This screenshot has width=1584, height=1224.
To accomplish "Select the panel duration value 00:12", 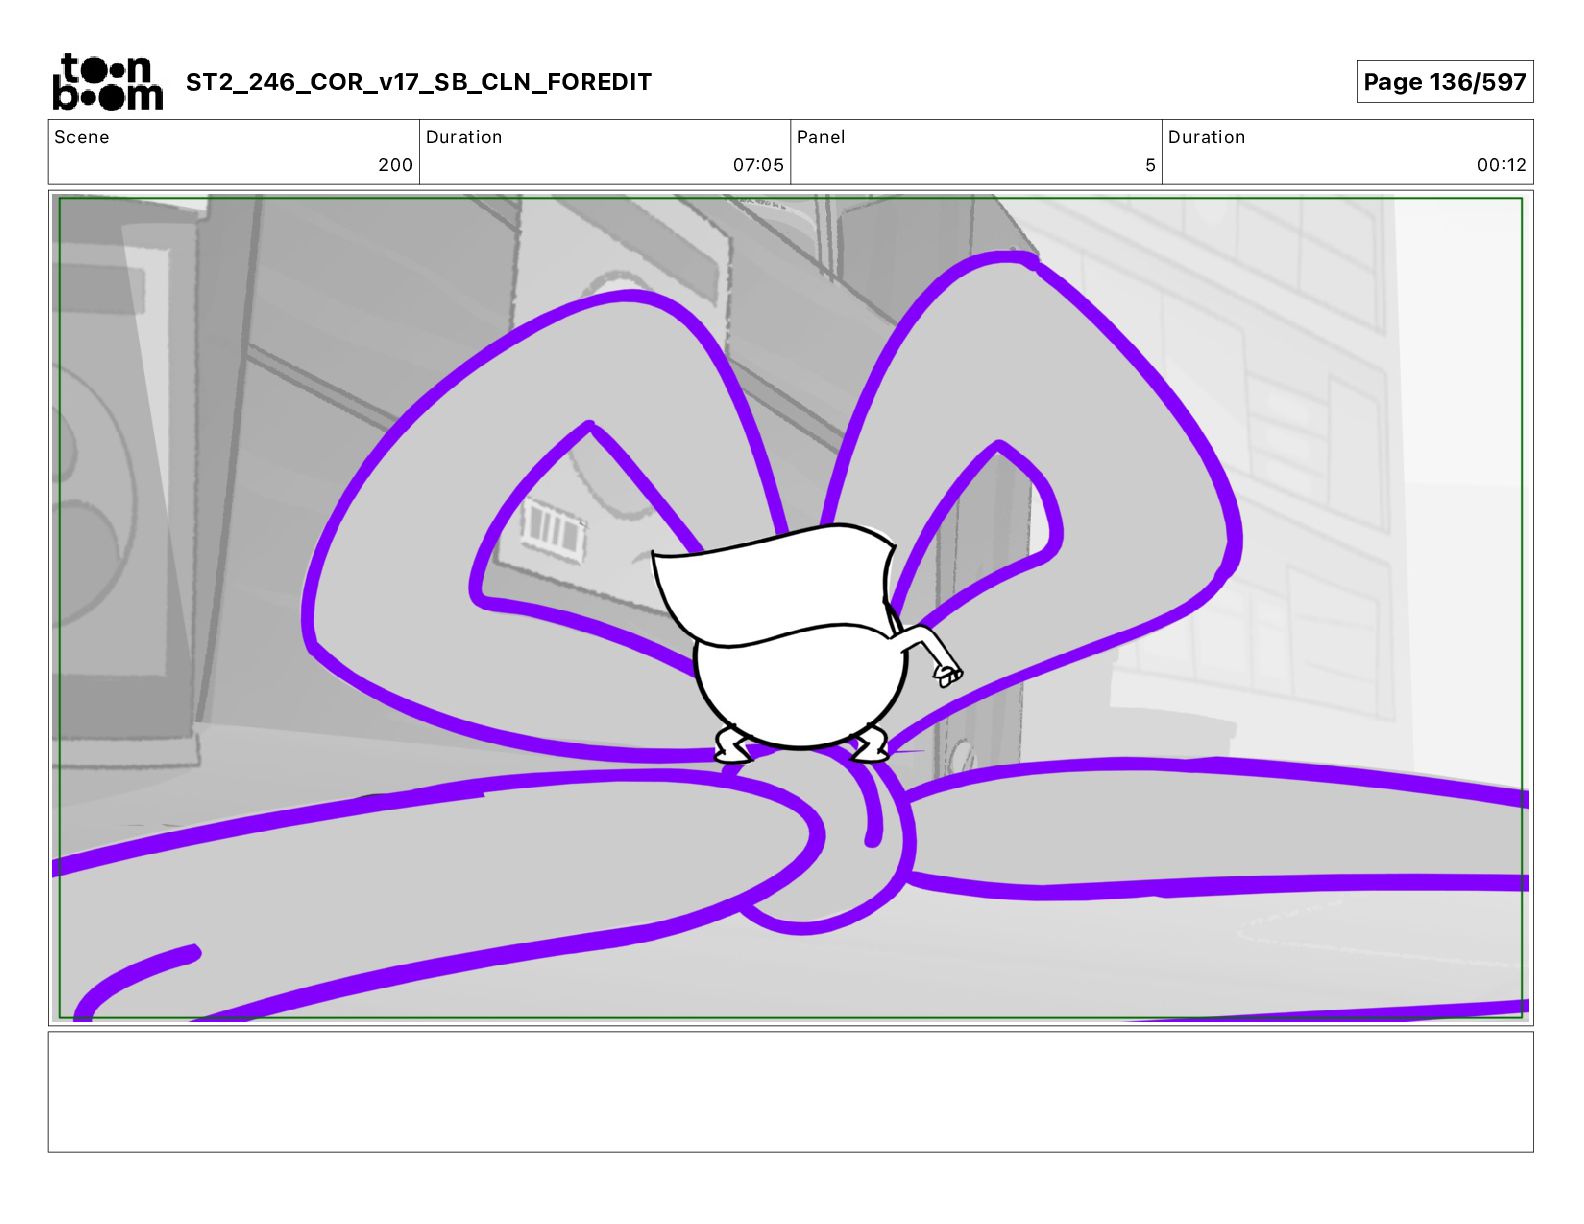I will [x=1502, y=165].
